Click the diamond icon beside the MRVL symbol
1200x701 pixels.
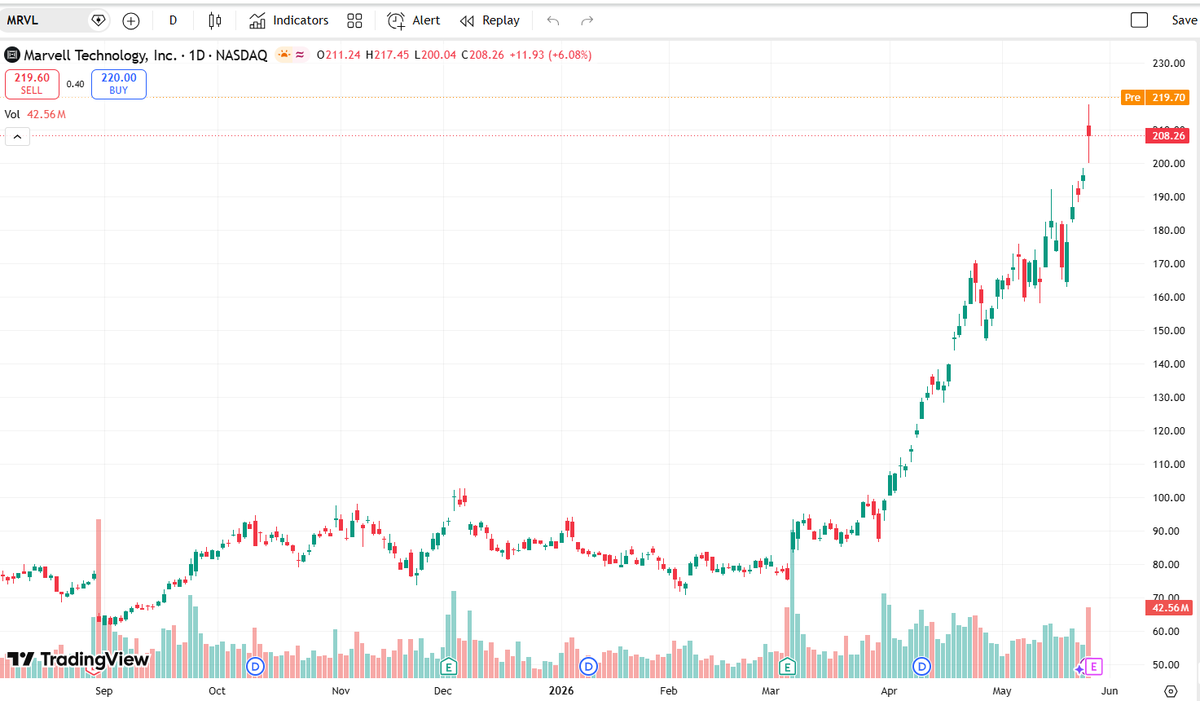pyautogui.click(x=98, y=20)
